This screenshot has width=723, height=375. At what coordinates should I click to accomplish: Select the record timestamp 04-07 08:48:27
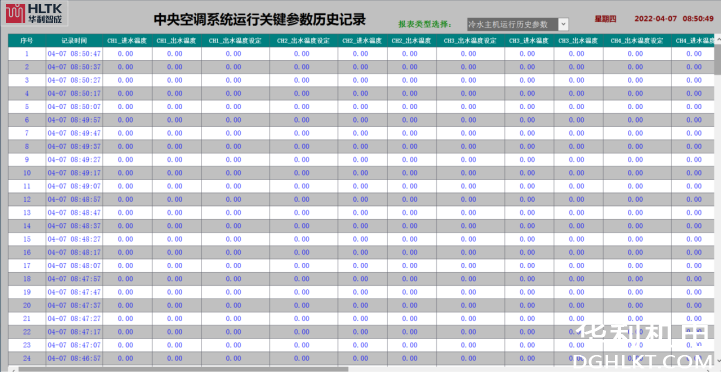pos(74,239)
